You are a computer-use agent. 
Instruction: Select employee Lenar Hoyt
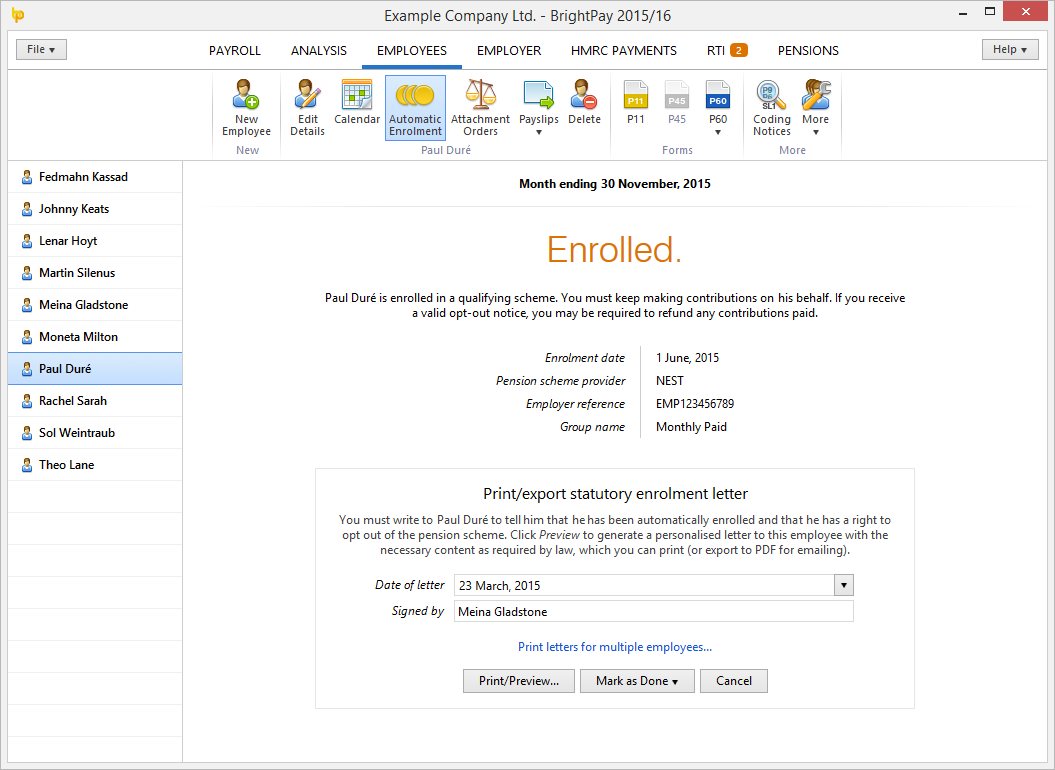95,241
